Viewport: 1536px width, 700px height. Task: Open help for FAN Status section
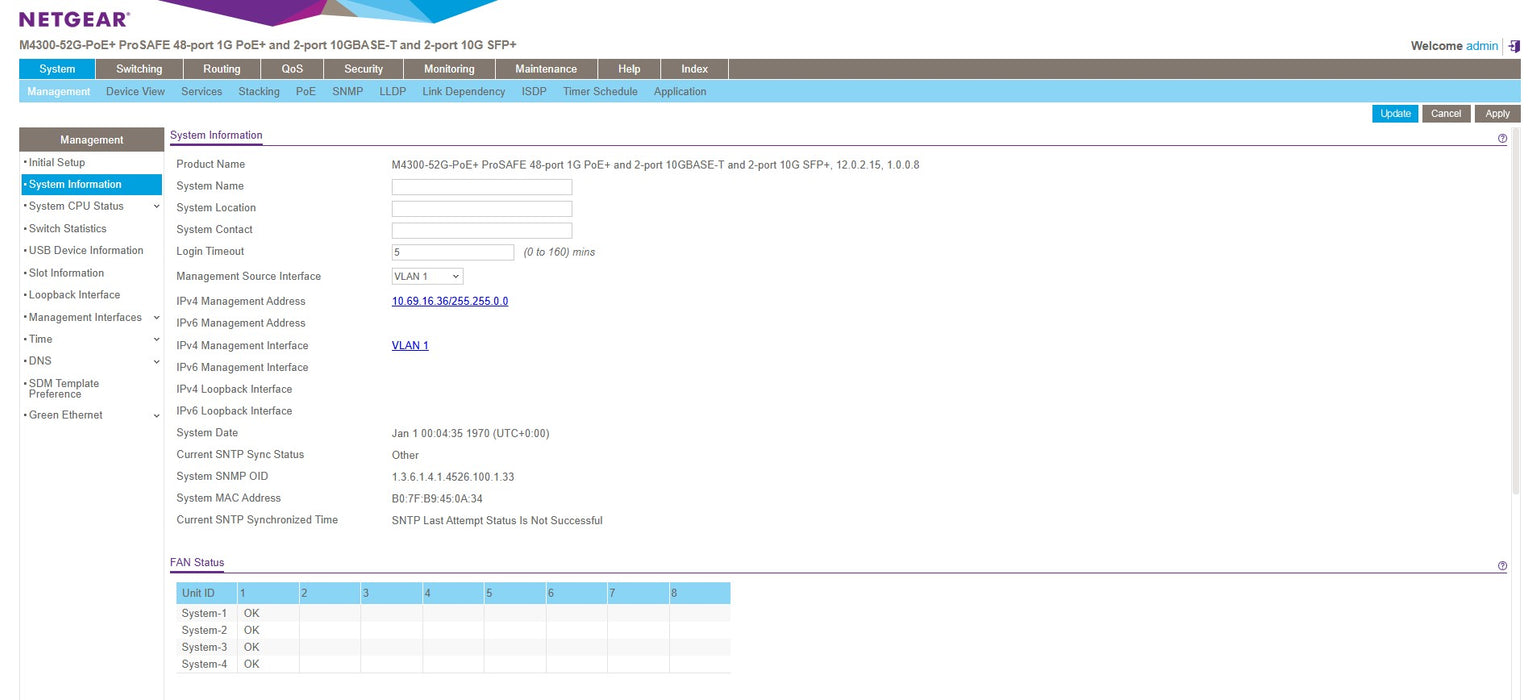[x=1502, y=566]
